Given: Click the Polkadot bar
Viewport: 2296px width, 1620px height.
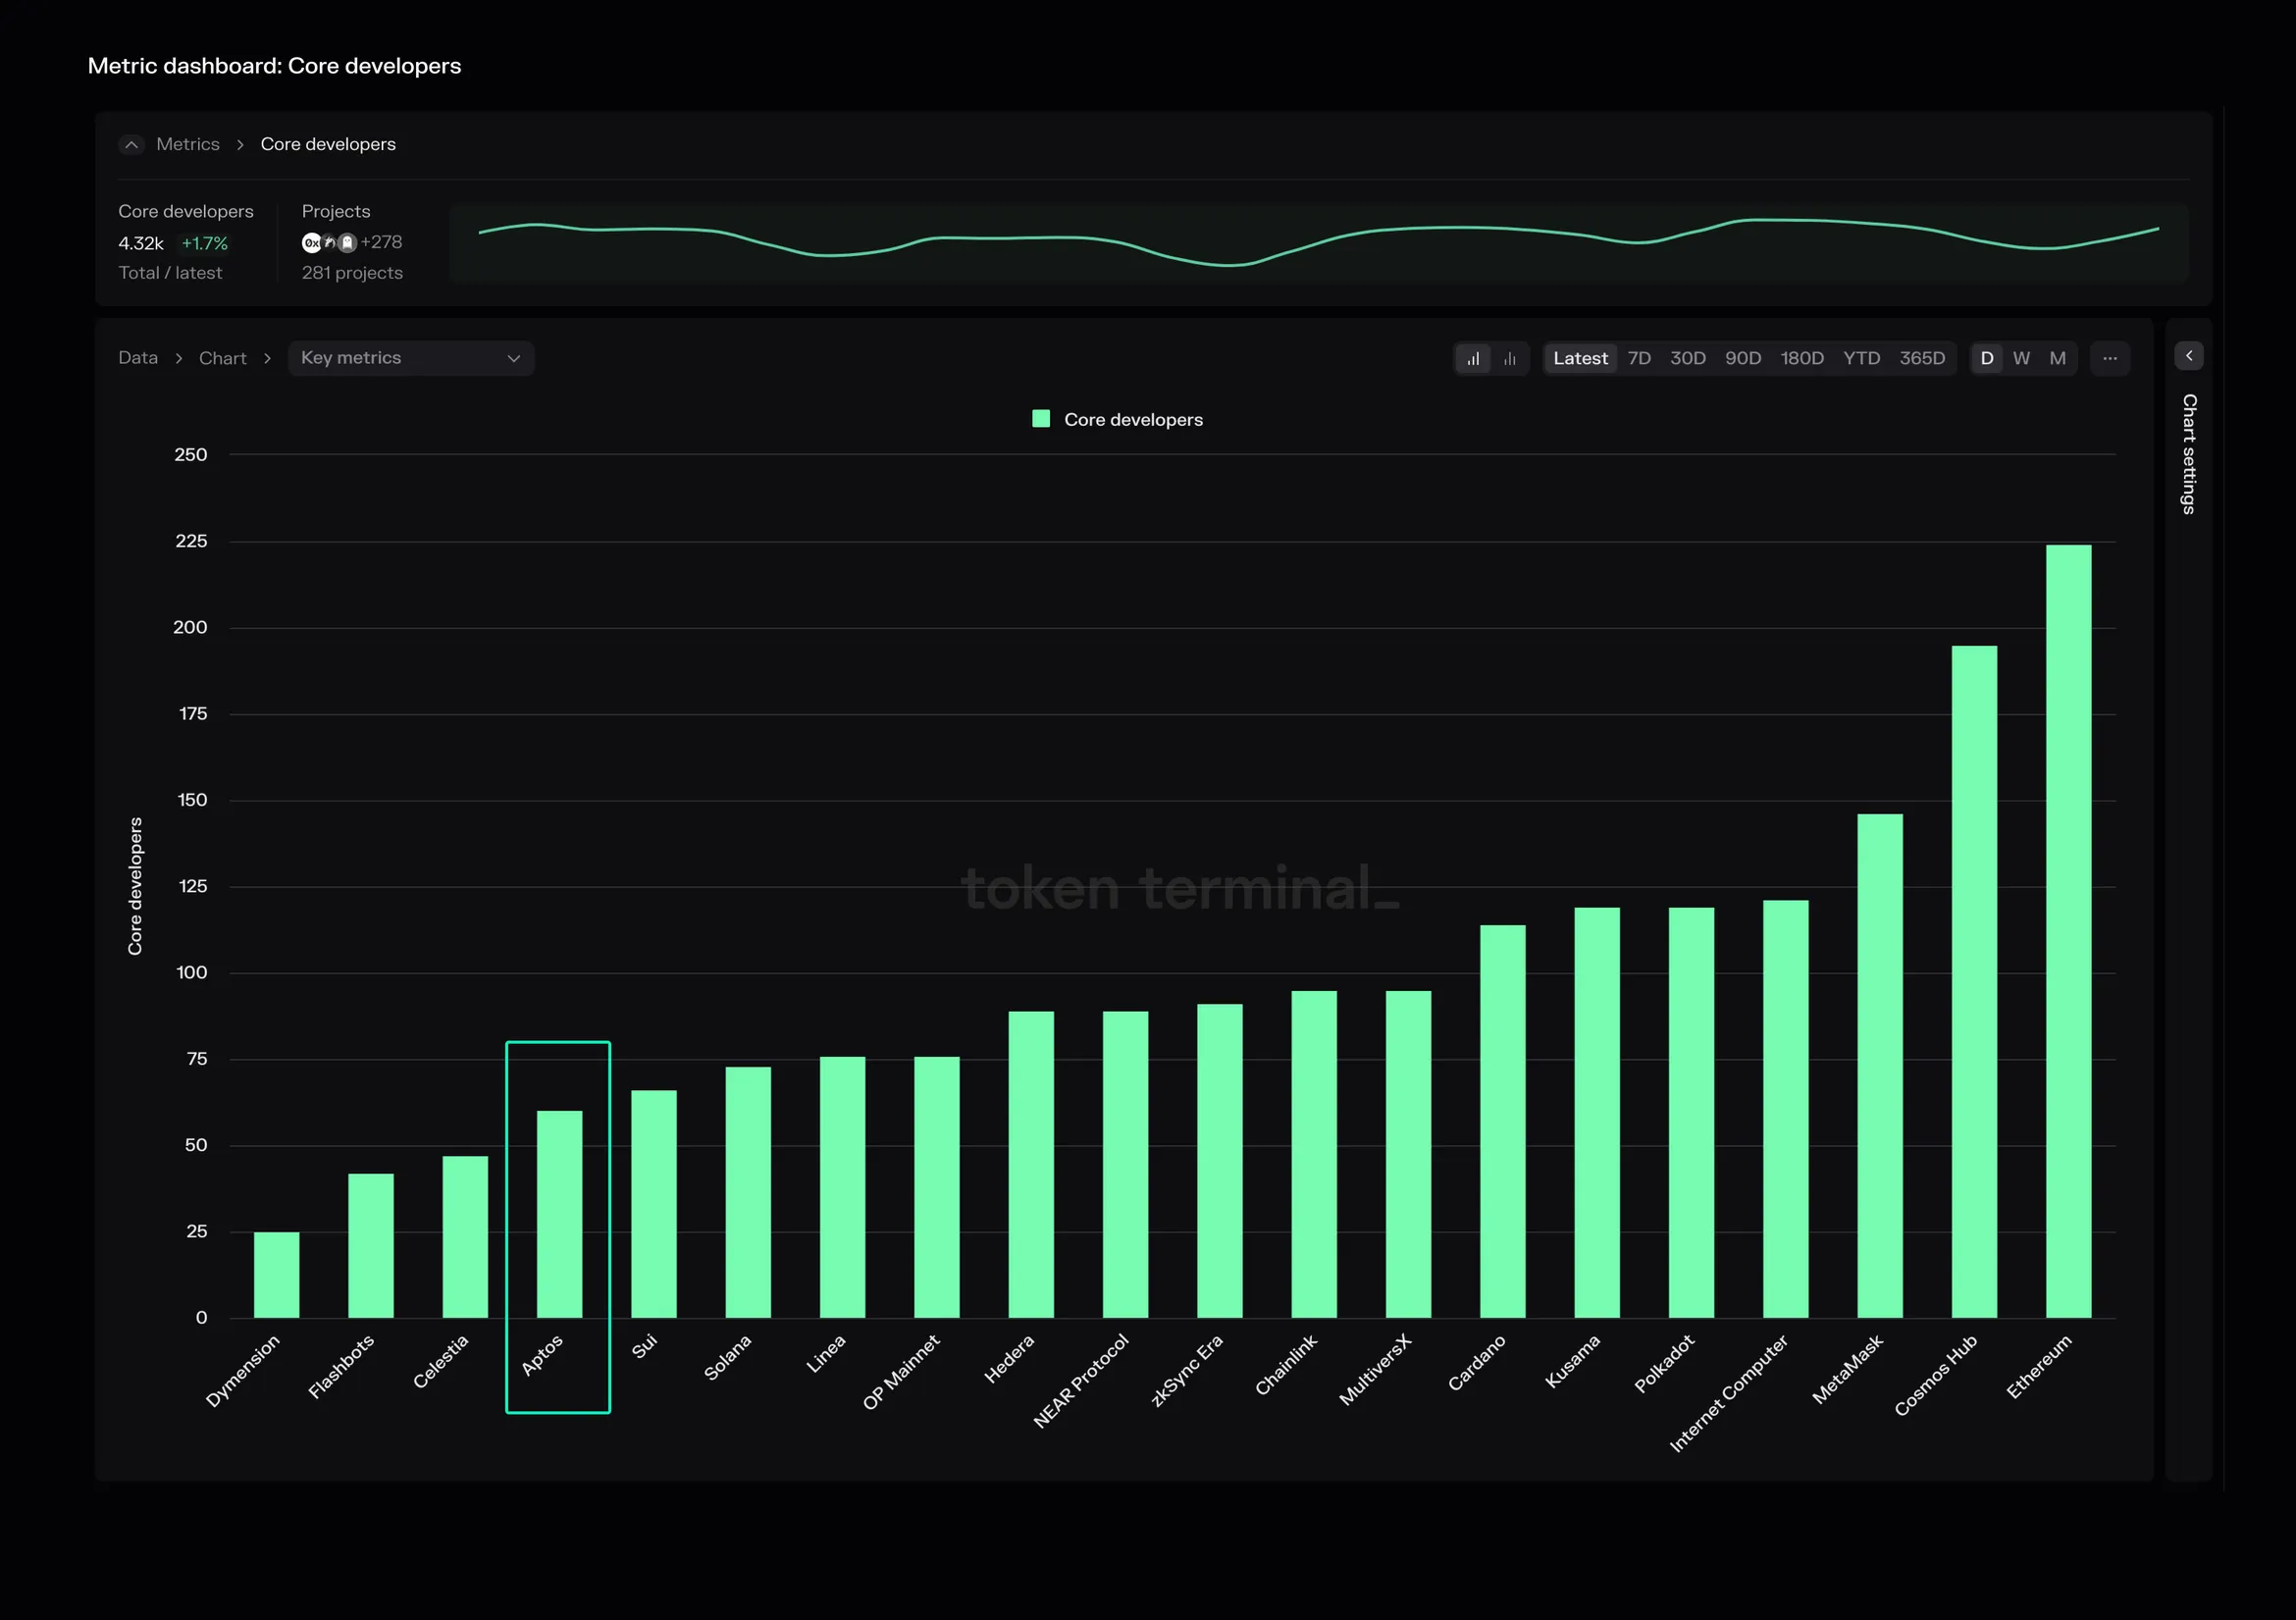Looking at the screenshot, I should (x=1692, y=1113).
